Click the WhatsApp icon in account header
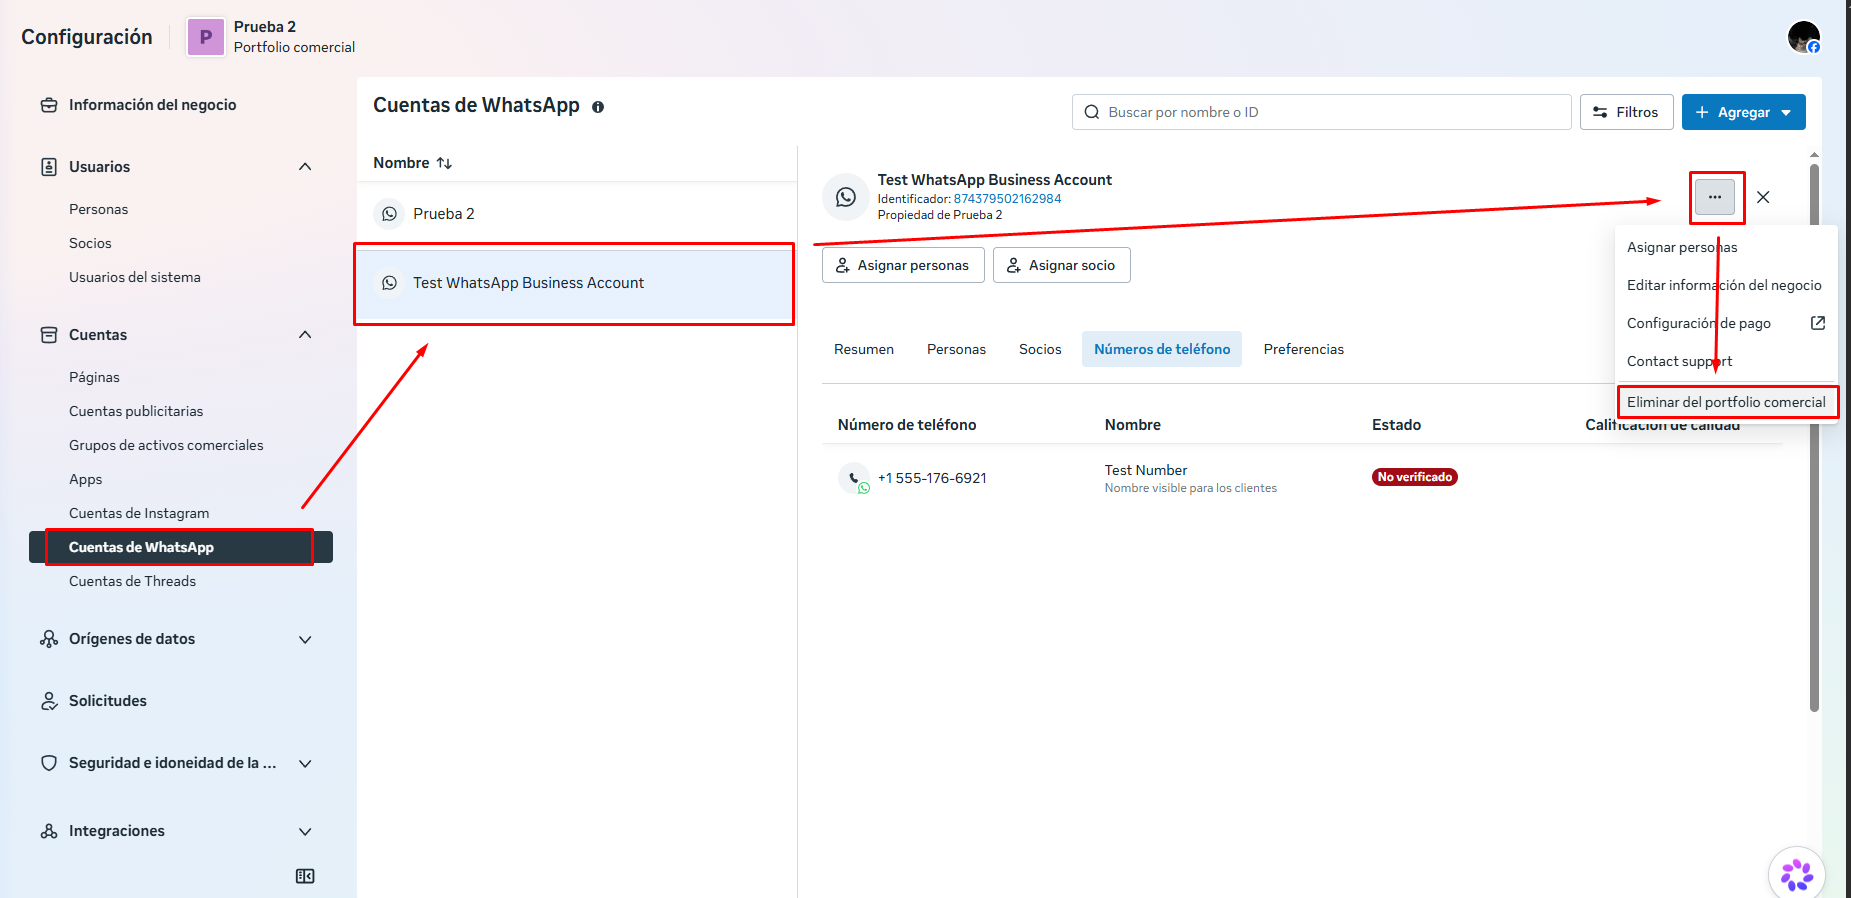Viewport: 1851px width, 898px height. click(x=846, y=197)
